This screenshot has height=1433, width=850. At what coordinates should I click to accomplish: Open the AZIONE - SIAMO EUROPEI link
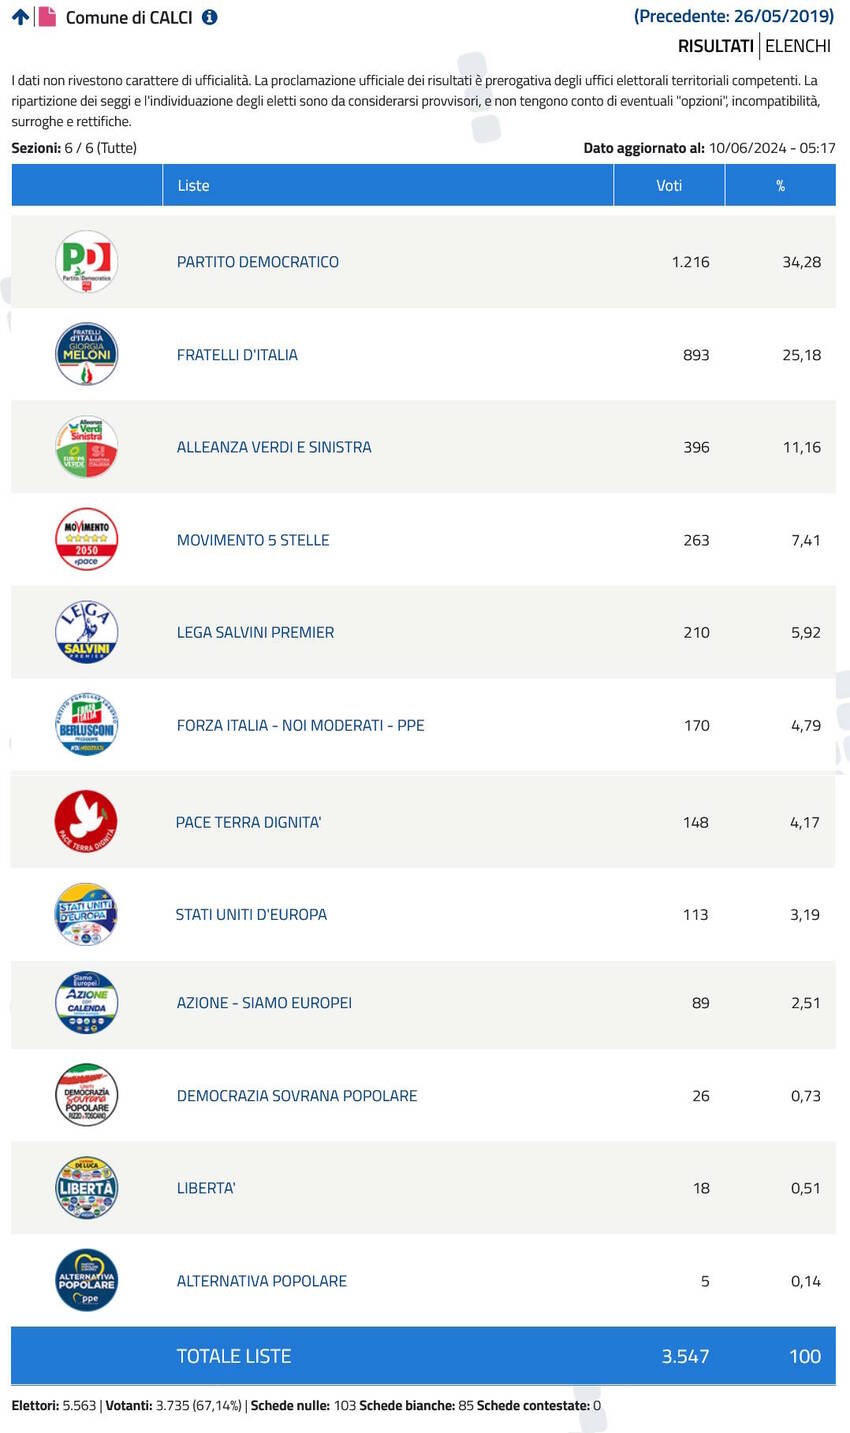point(264,1003)
